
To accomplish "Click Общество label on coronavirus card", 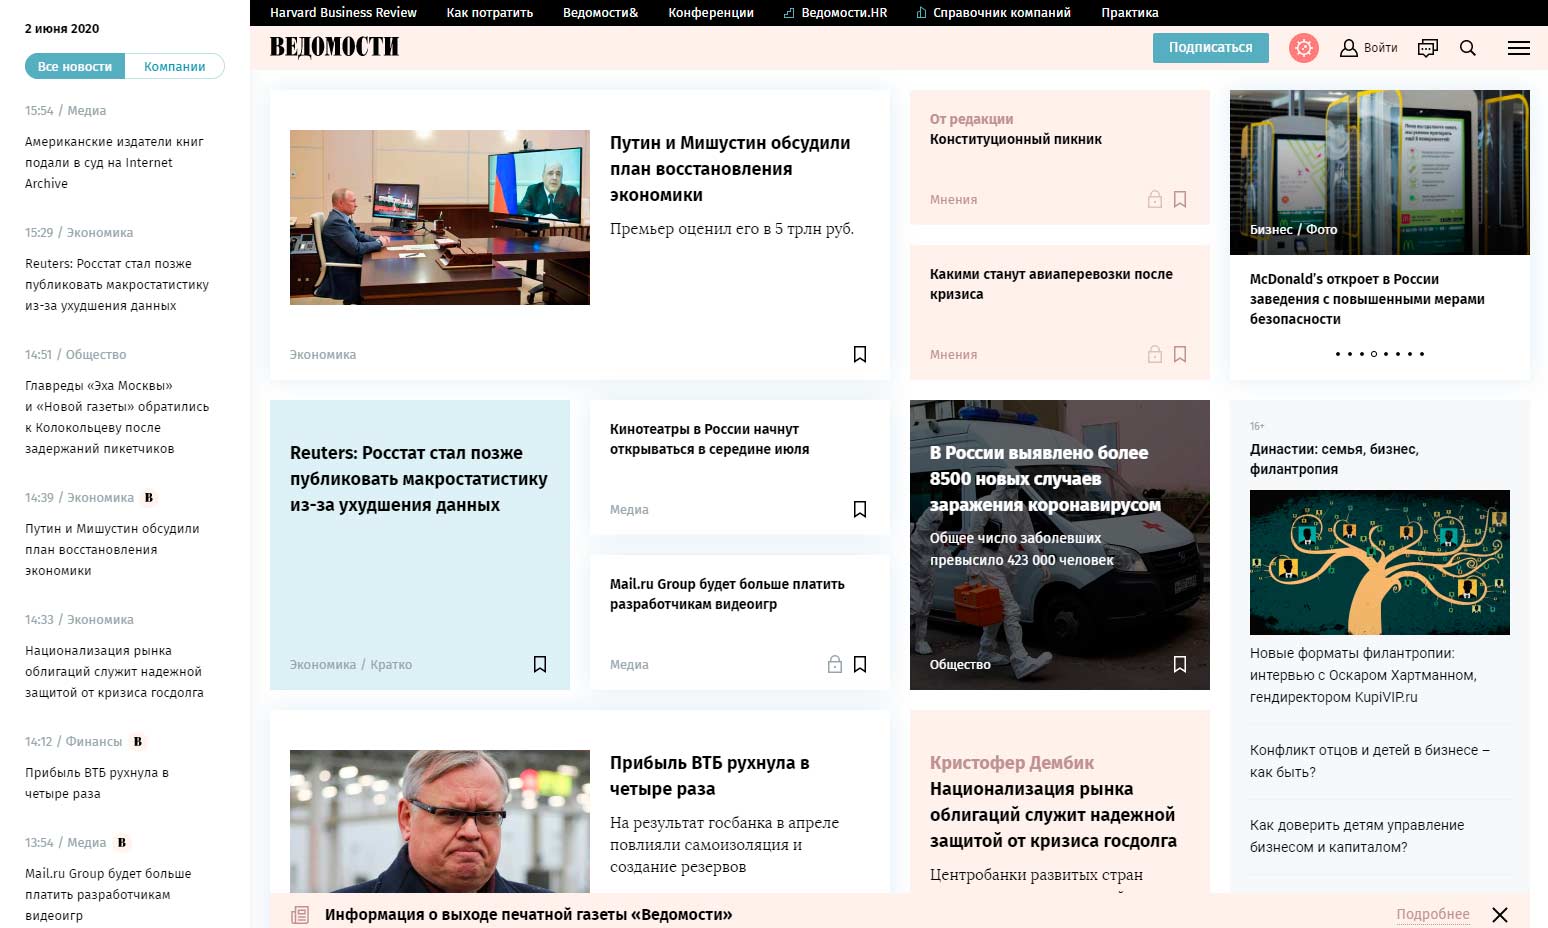I will click(960, 664).
